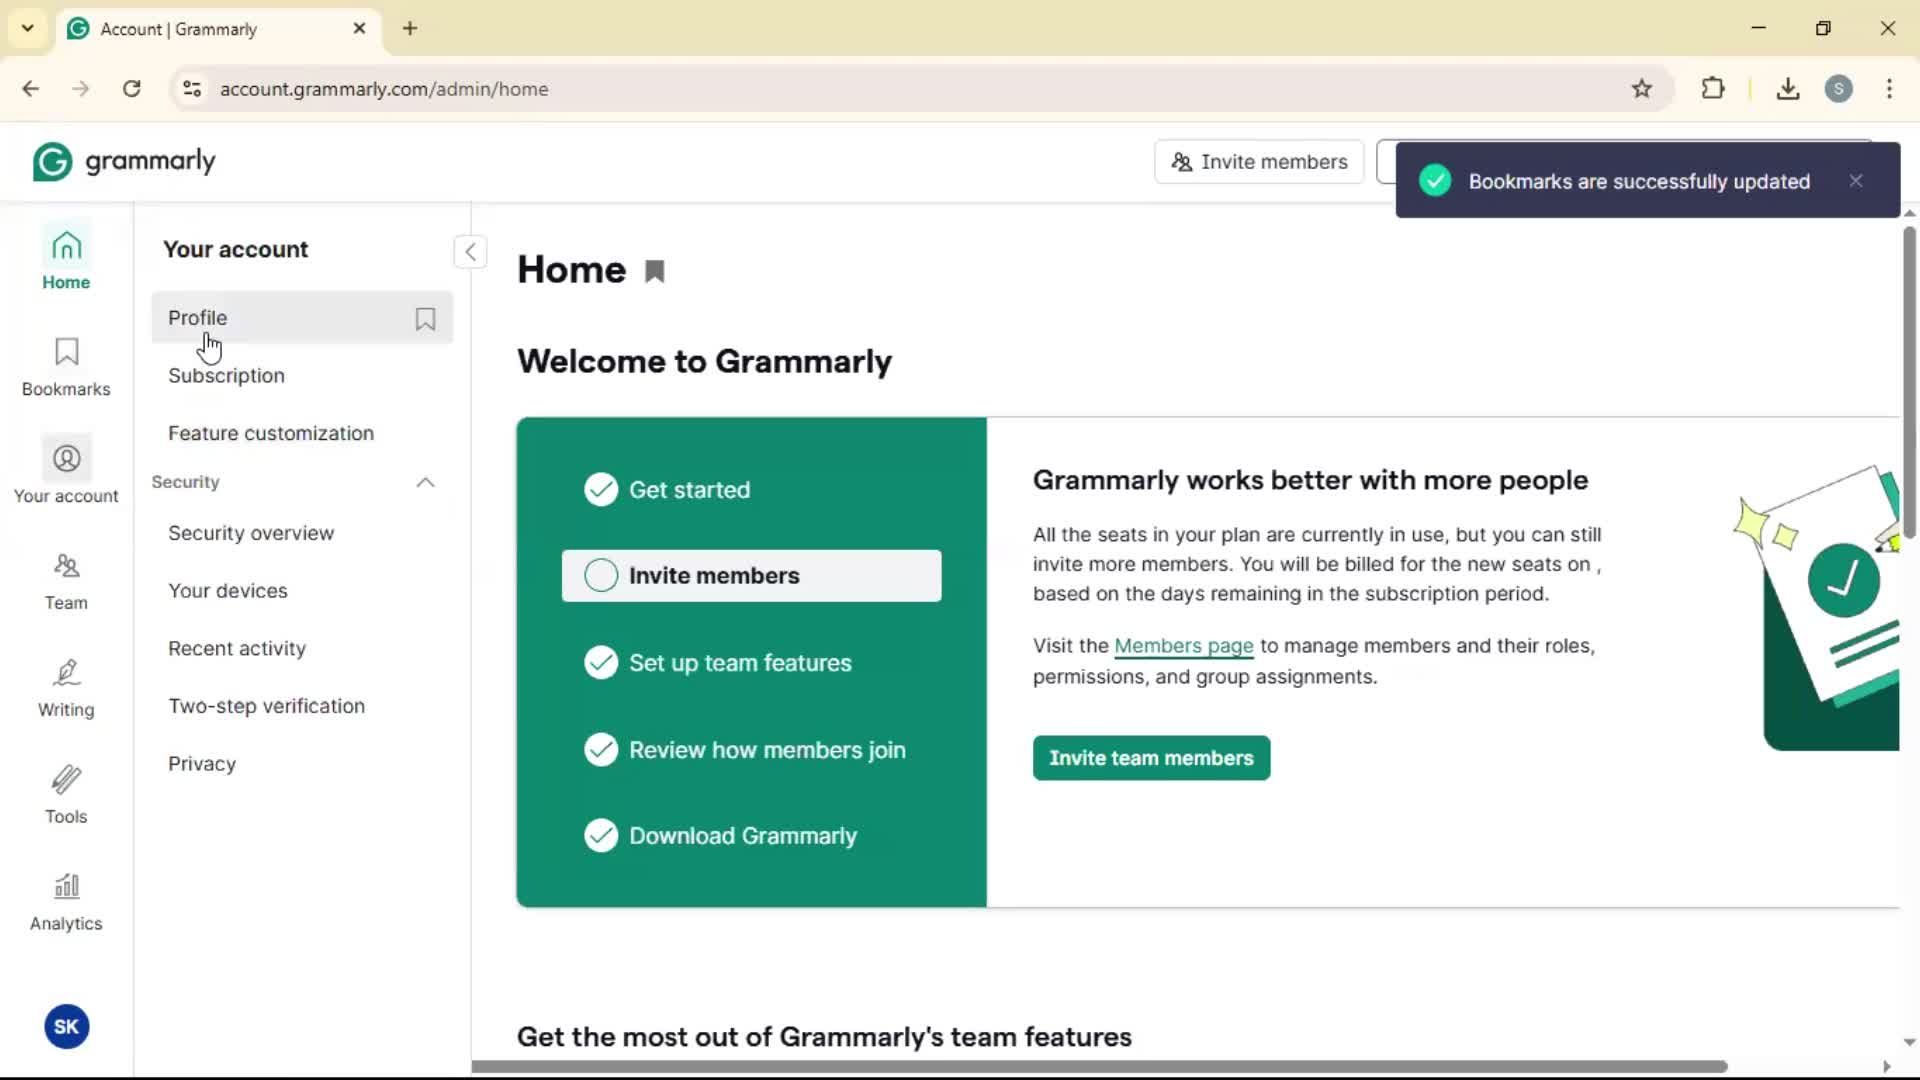Click the horizontal scrollbar at page bottom

(x=1100, y=1066)
